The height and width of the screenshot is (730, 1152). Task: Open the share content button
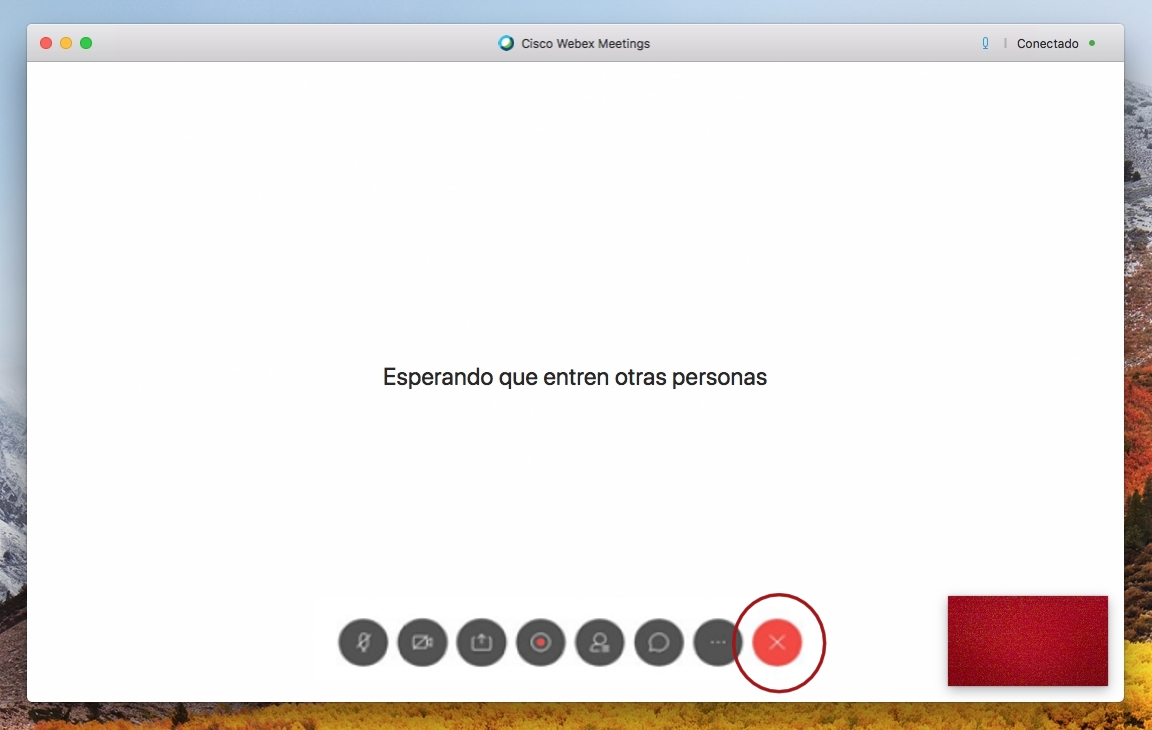(x=481, y=642)
